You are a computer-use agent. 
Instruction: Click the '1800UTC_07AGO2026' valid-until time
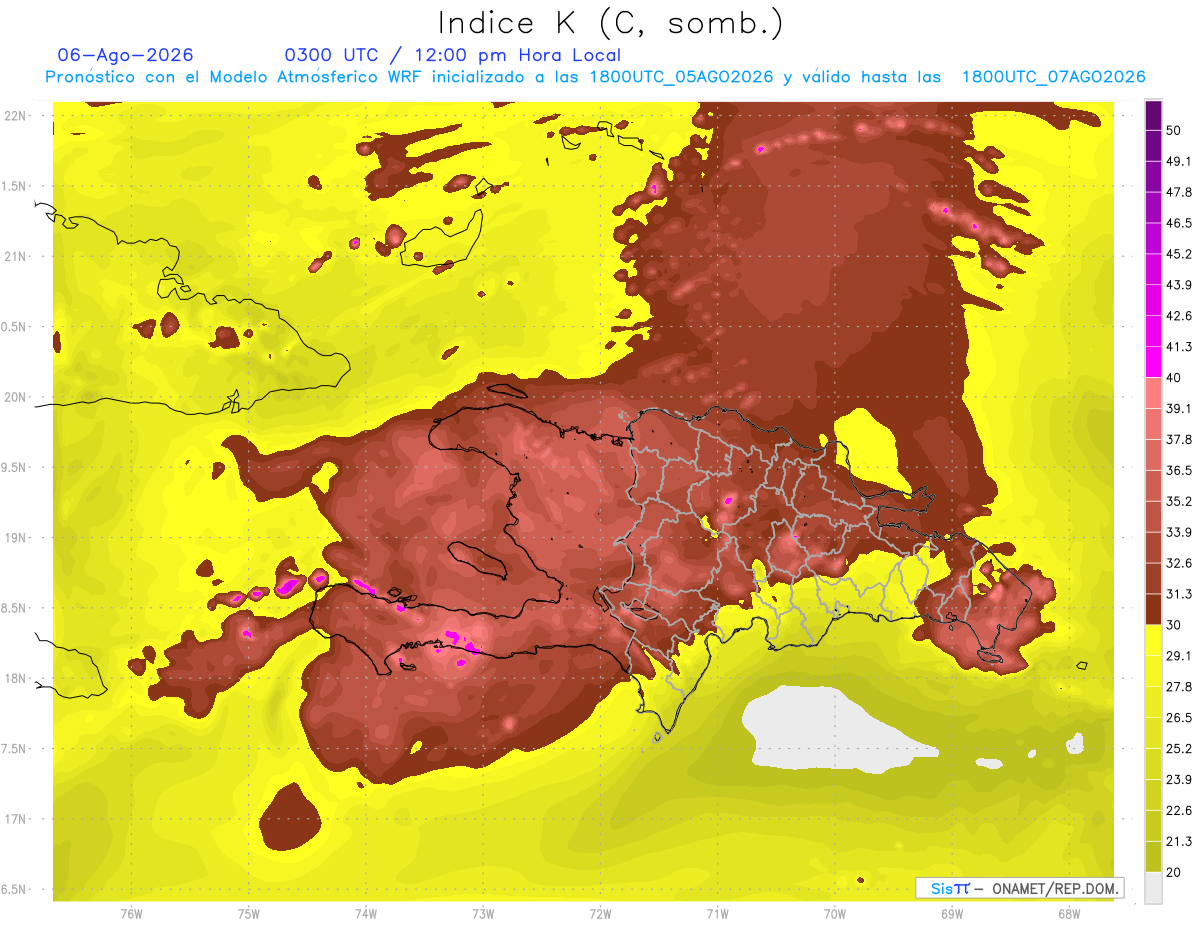[1053, 77]
